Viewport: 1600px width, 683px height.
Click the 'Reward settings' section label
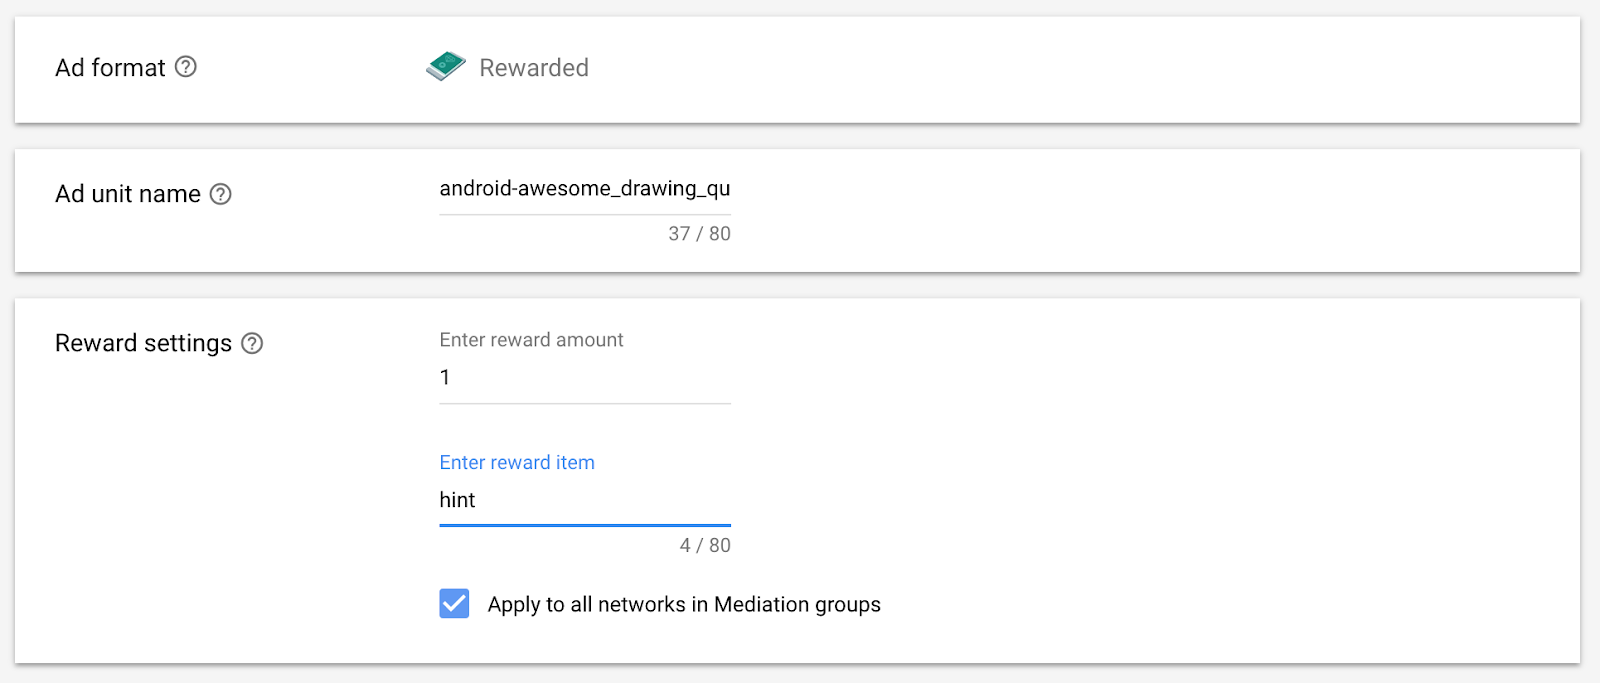click(143, 343)
